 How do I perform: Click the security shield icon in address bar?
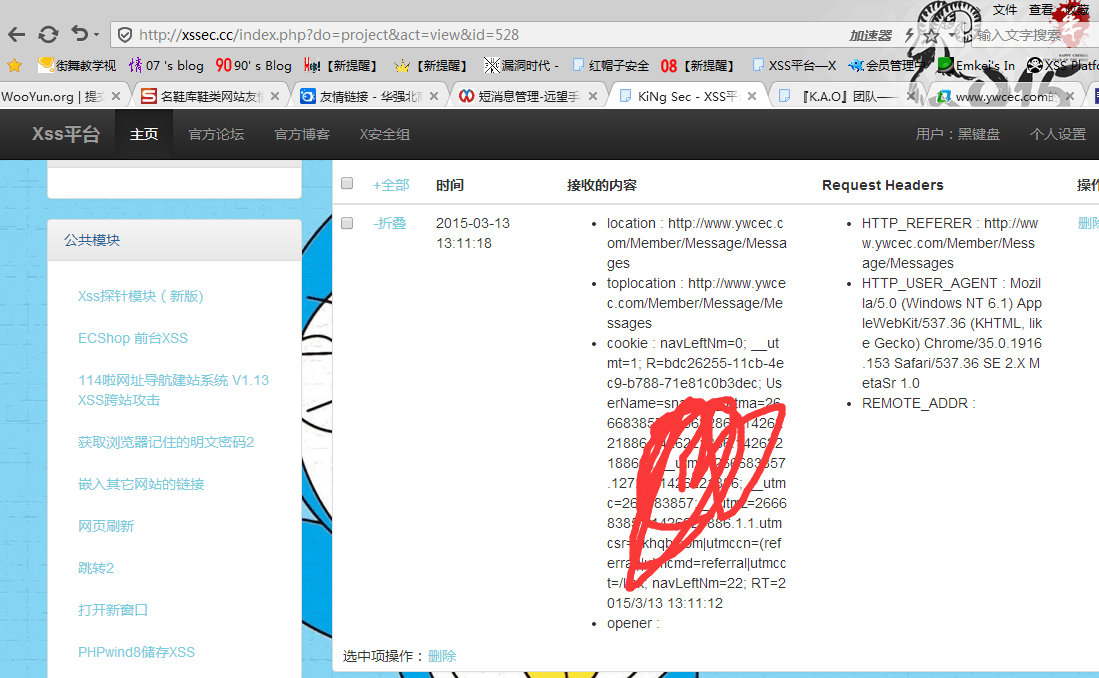(x=125, y=35)
